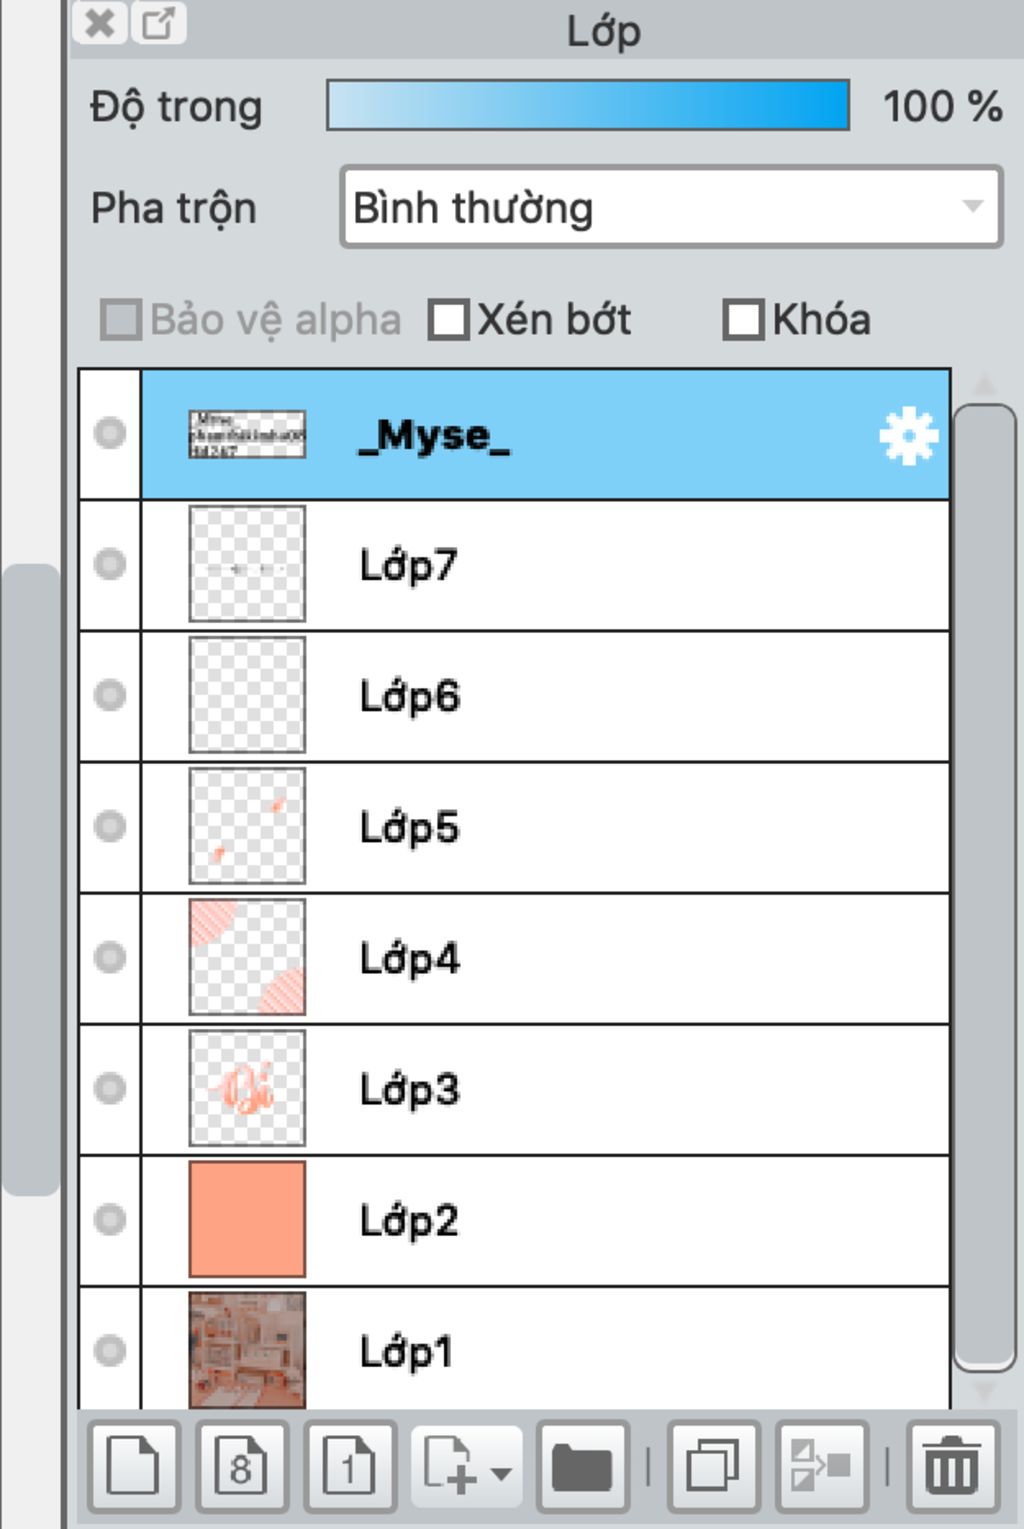Viewport: 1024px width, 1529px height.
Task: Open _Myse_ layer settings gear
Action: tap(908, 436)
